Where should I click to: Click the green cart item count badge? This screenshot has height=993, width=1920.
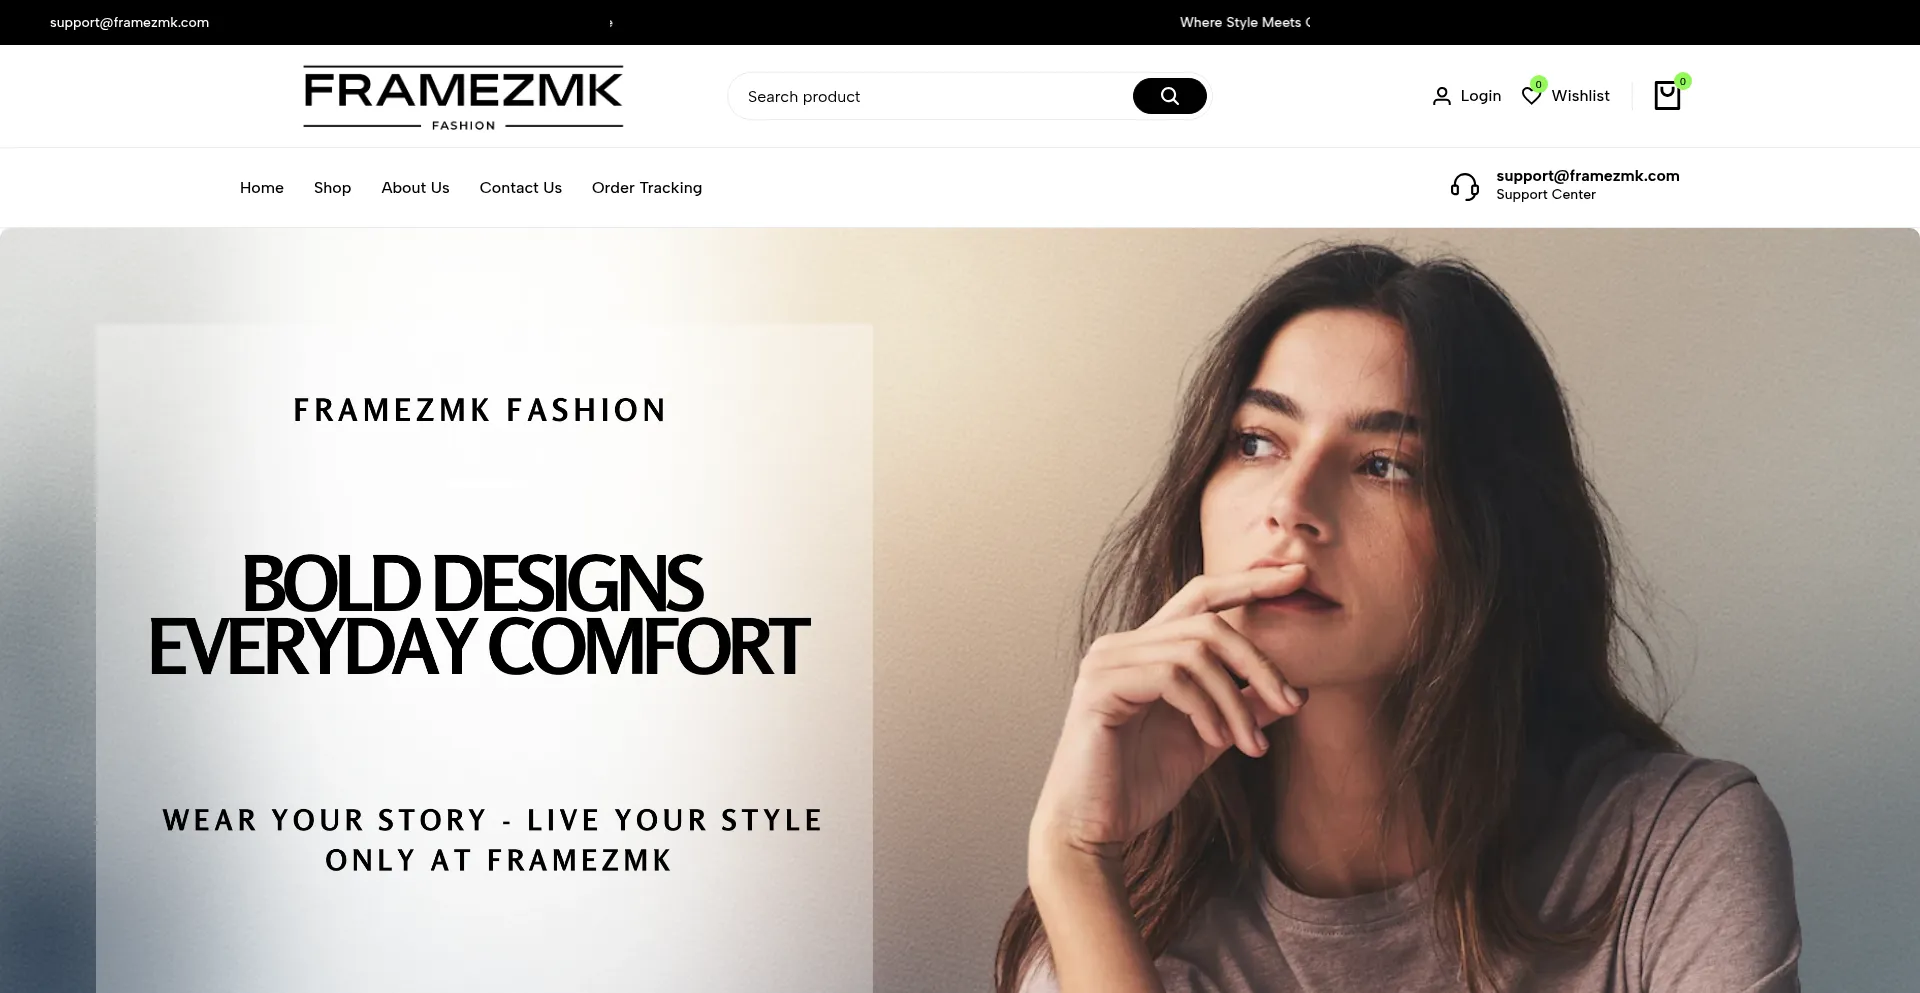point(1683,81)
